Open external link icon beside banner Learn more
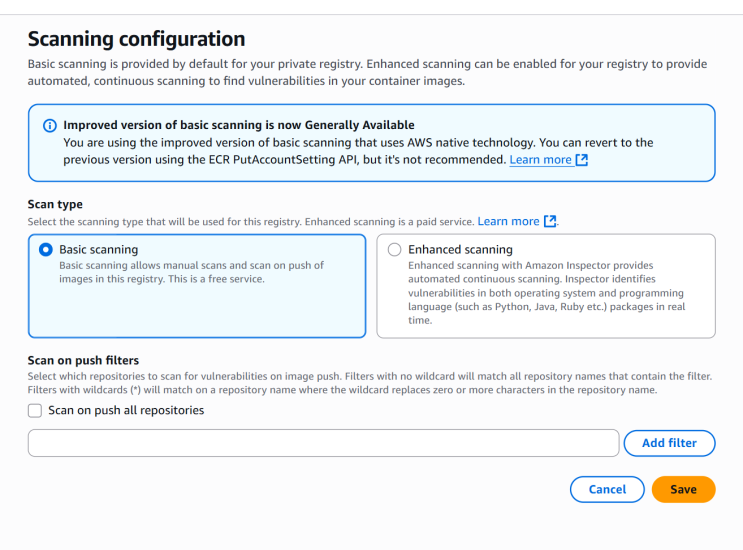 pos(582,160)
